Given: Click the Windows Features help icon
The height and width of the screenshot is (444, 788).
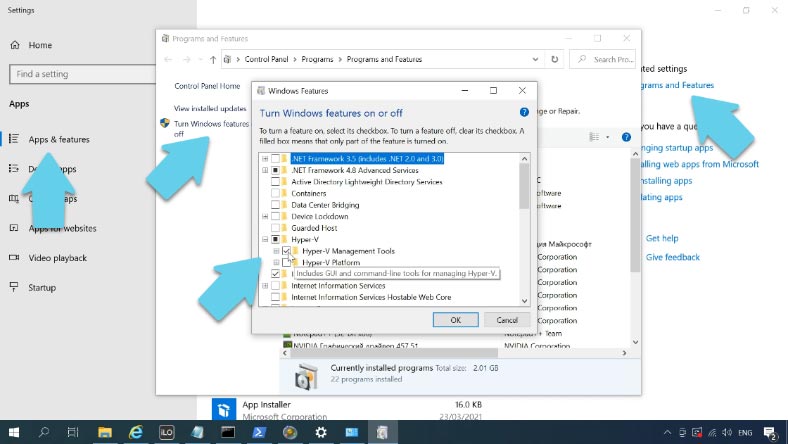Looking at the screenshot, I should [x=524, y=112].
